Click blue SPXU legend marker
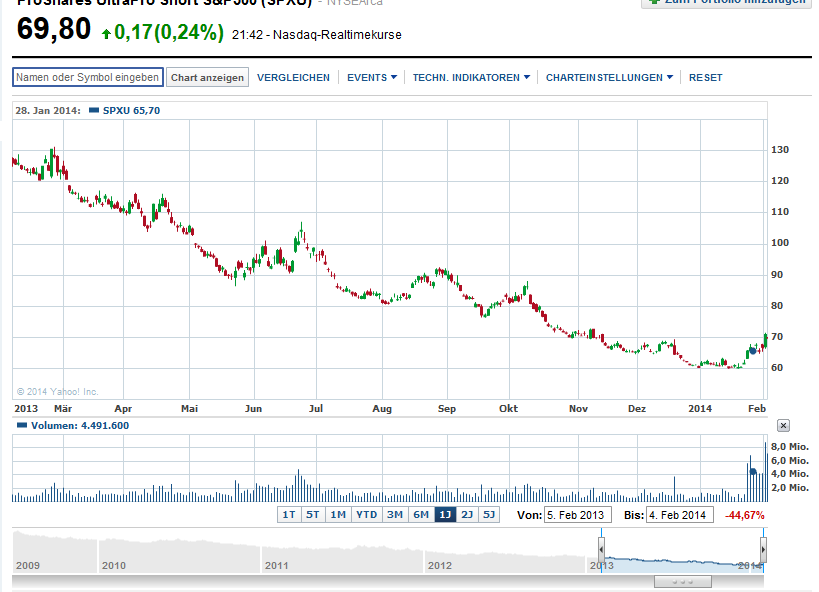The height and width of the screenshot is (592, 819). pyautogui.click(x=94, y=110)
